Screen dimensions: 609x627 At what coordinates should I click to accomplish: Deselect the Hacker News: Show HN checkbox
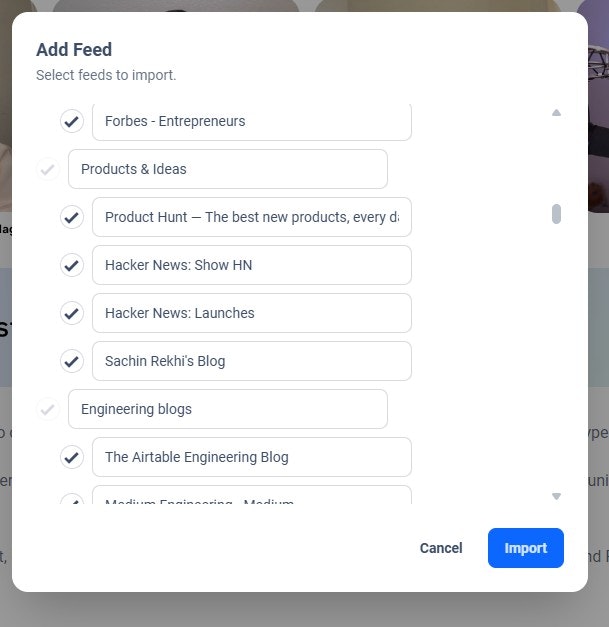coord(72,265)
